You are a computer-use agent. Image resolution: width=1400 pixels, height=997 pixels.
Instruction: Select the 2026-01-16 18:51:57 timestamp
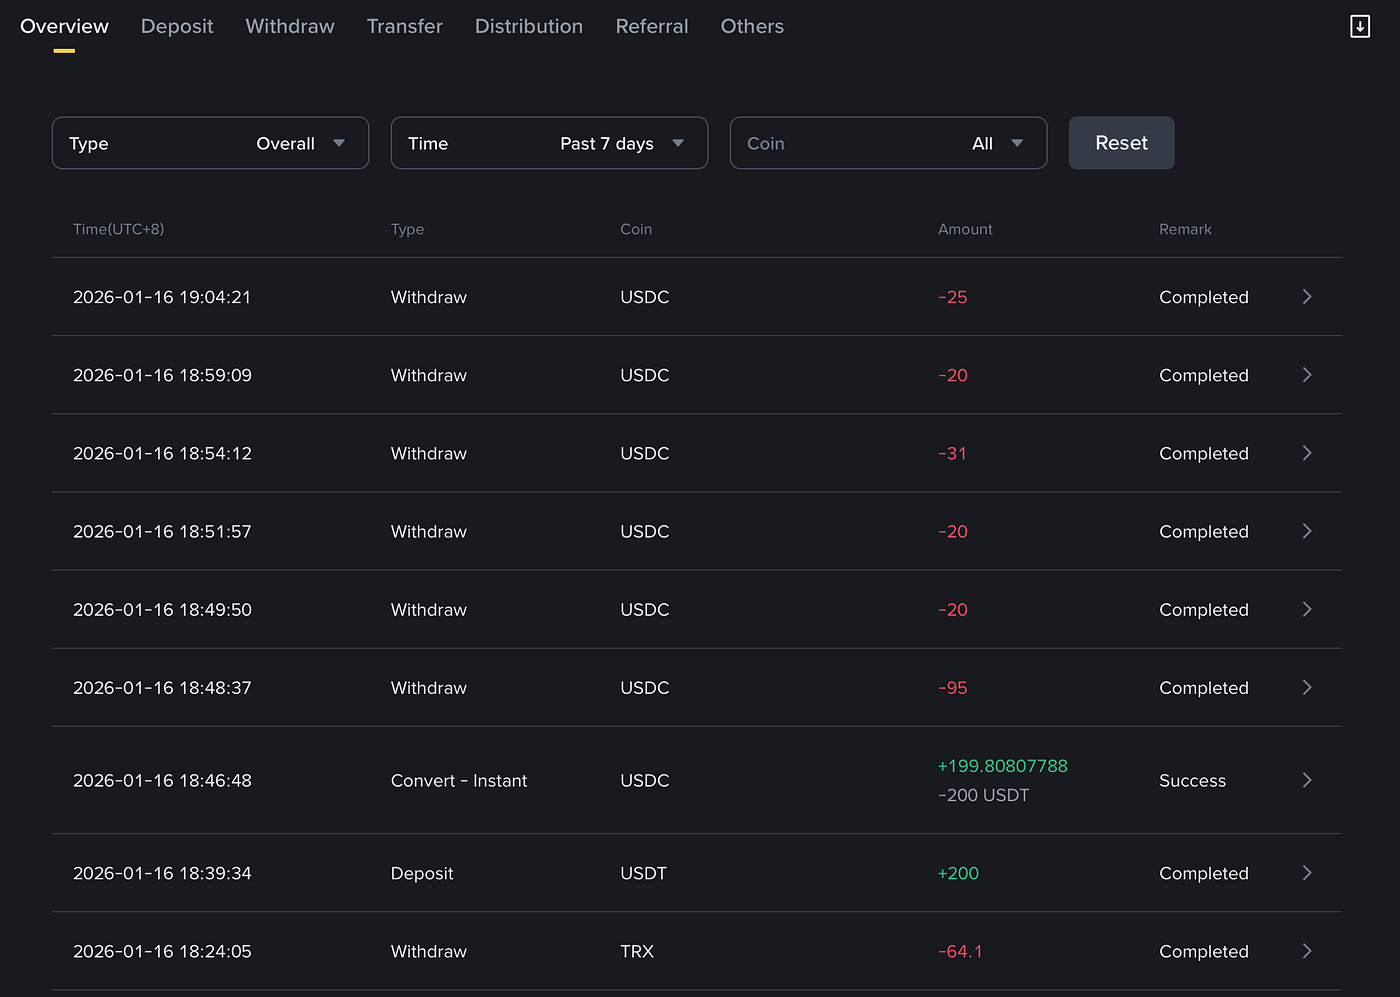162,531
